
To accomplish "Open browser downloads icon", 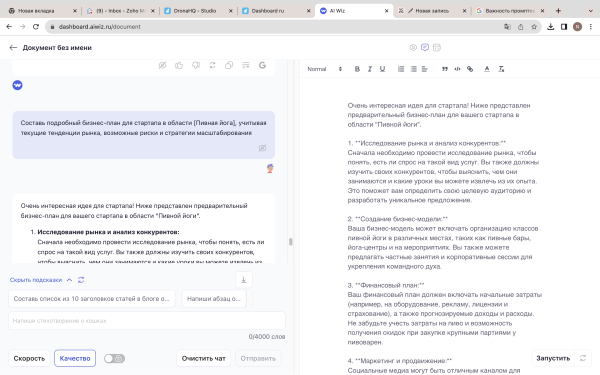I will coord(551,27).
